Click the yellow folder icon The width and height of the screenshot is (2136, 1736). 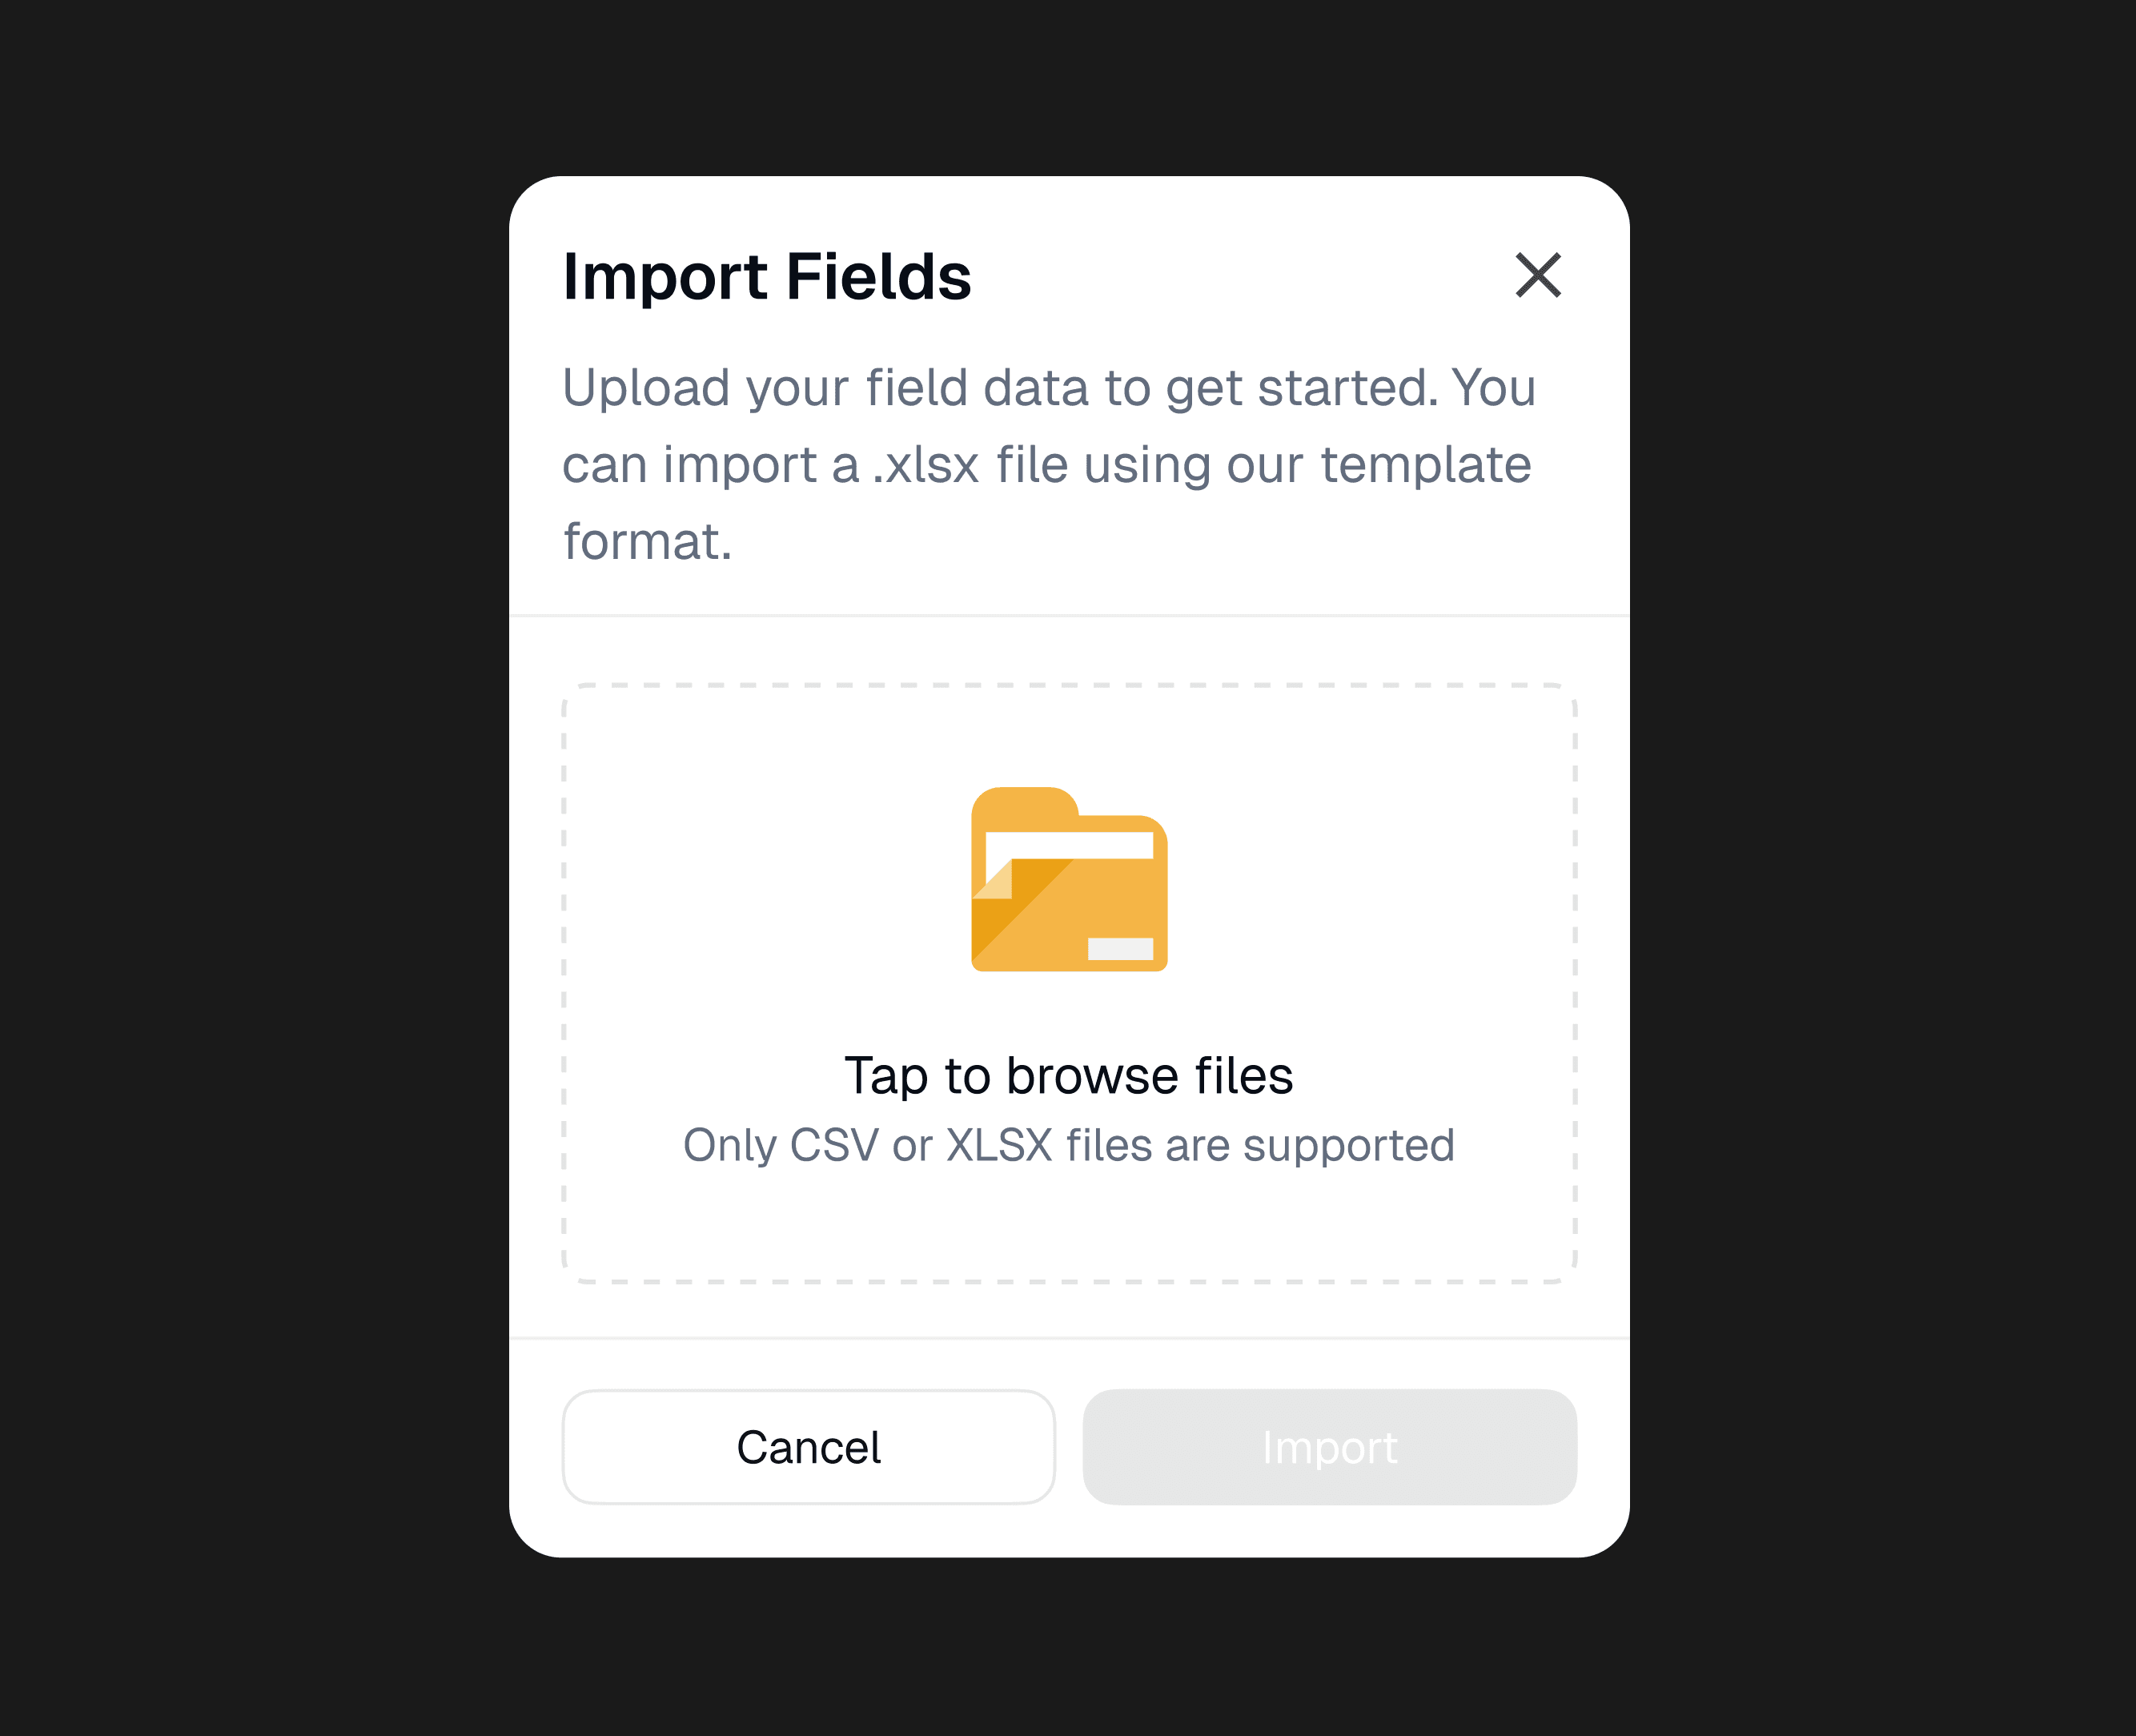(1069, 879)
